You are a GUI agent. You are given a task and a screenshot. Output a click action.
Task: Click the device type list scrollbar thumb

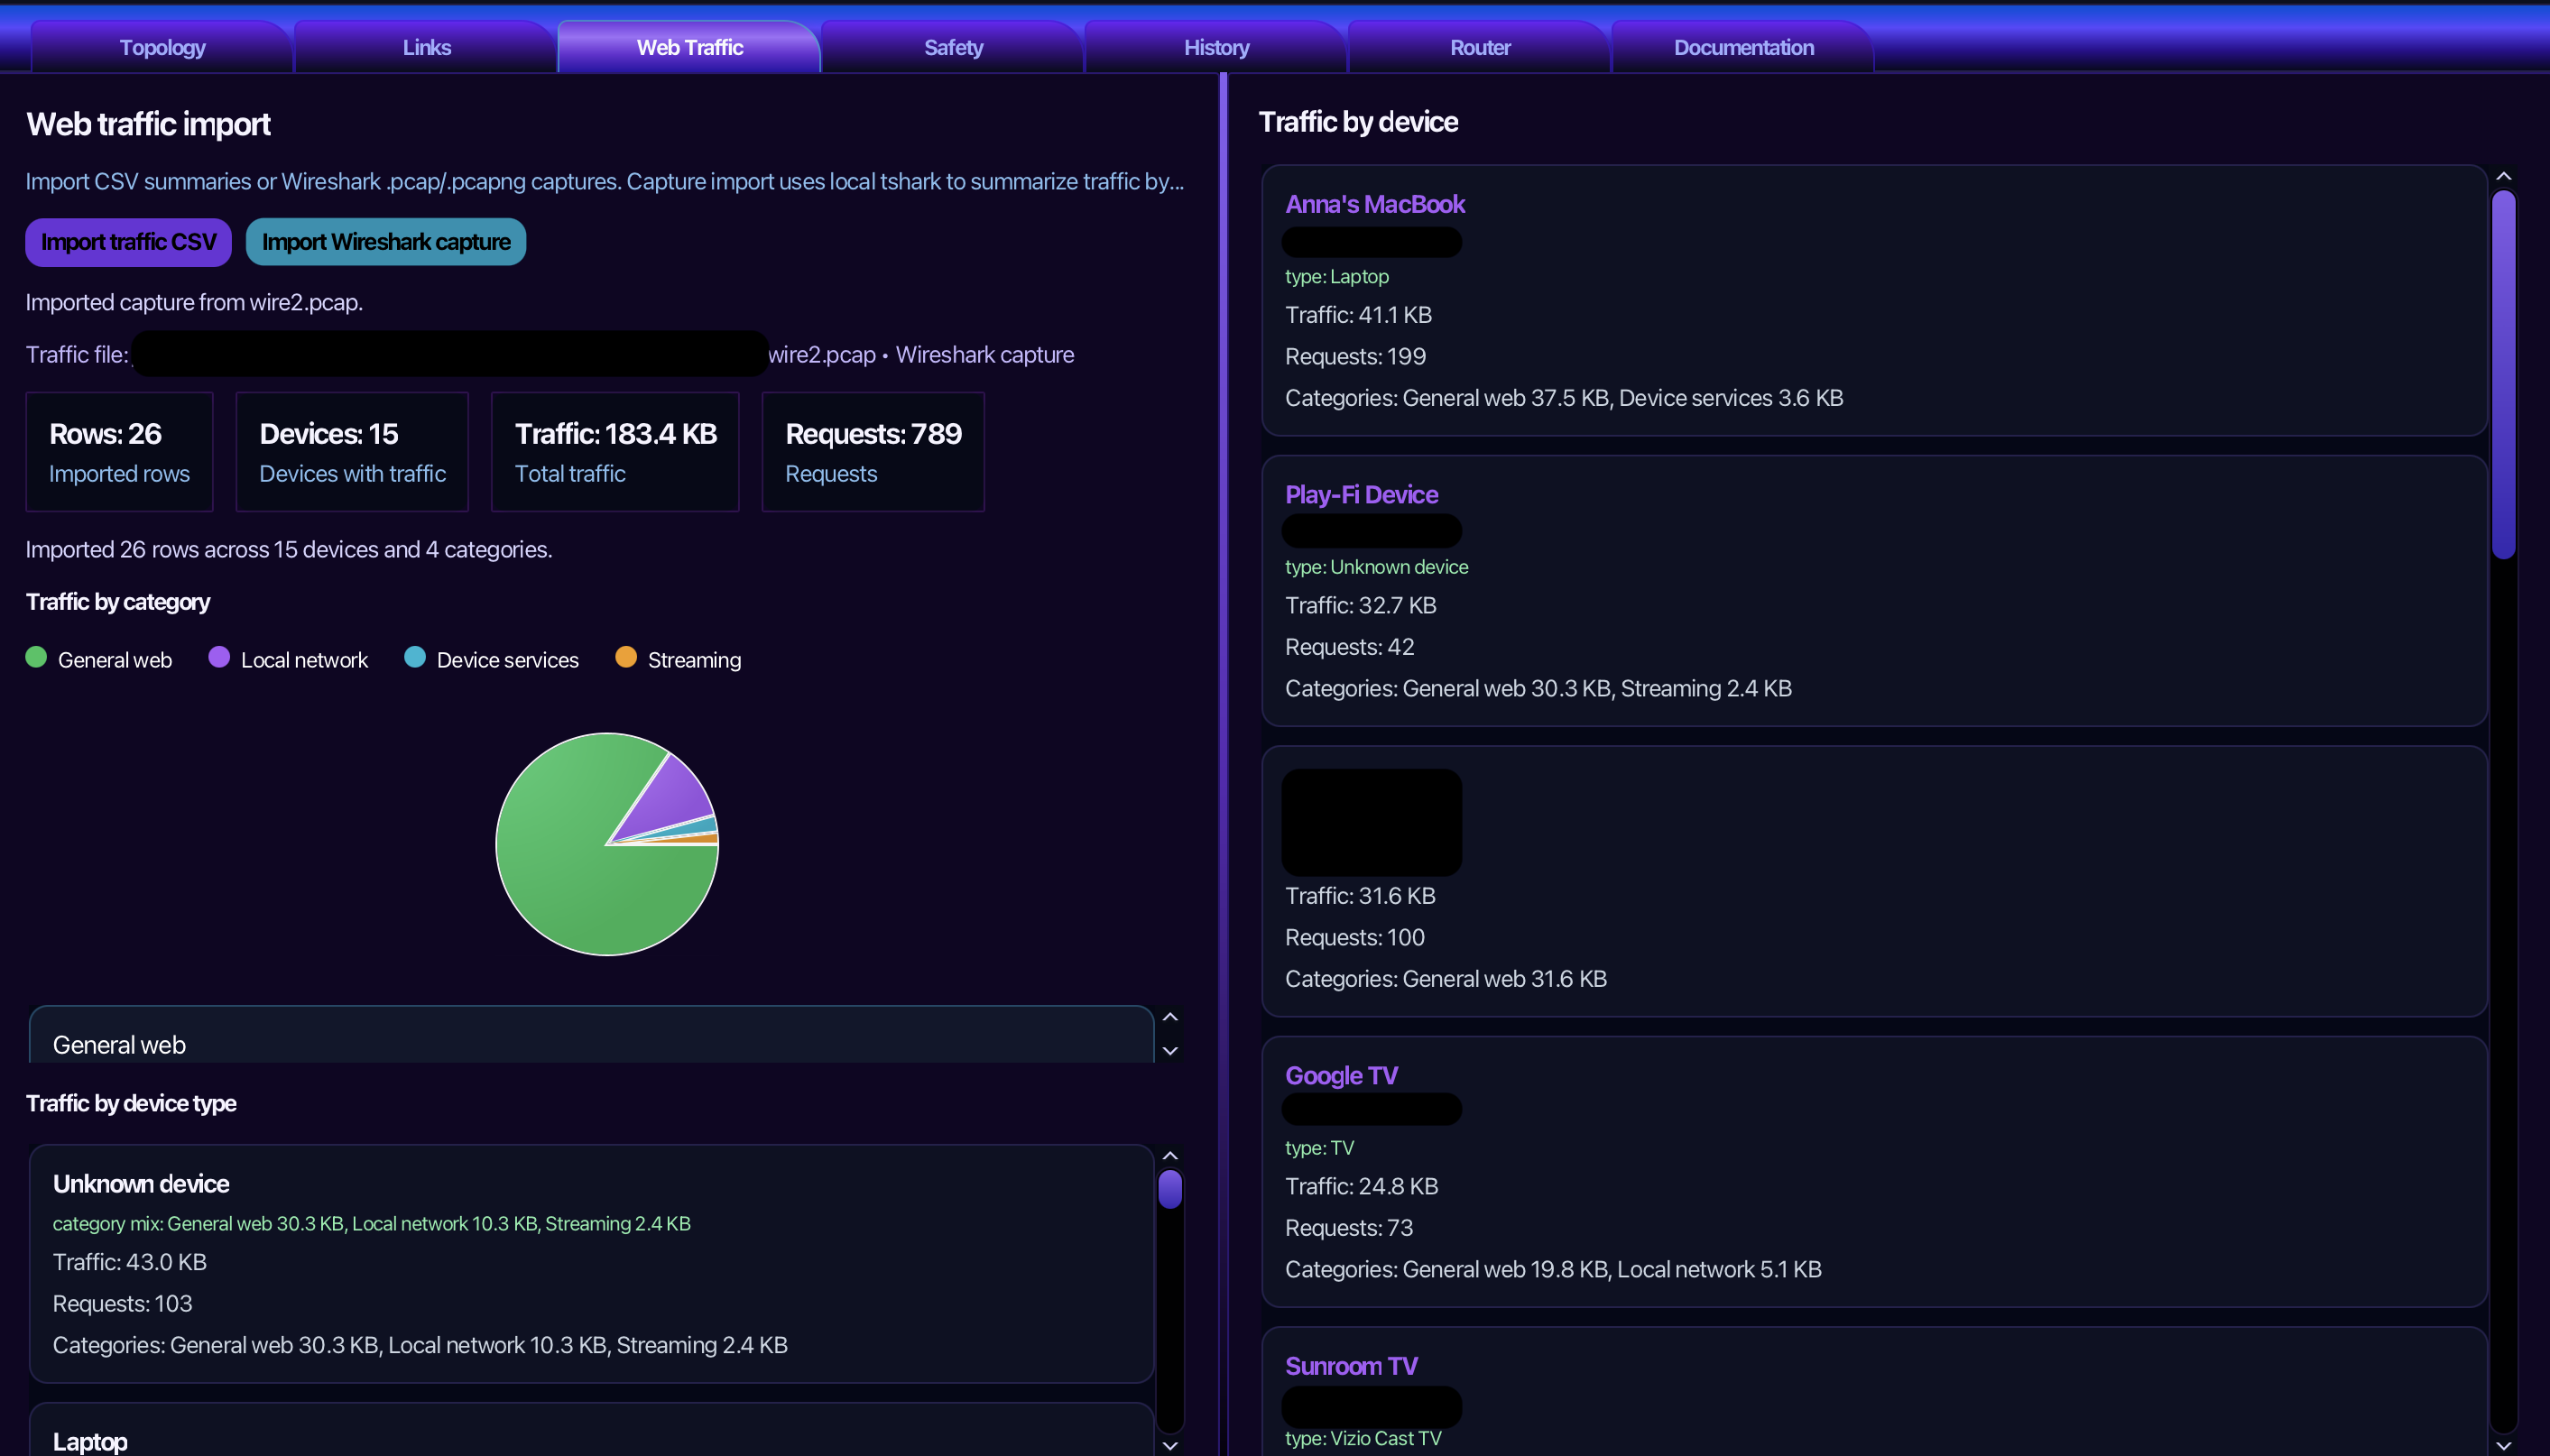click(x=1170, y=1189)
